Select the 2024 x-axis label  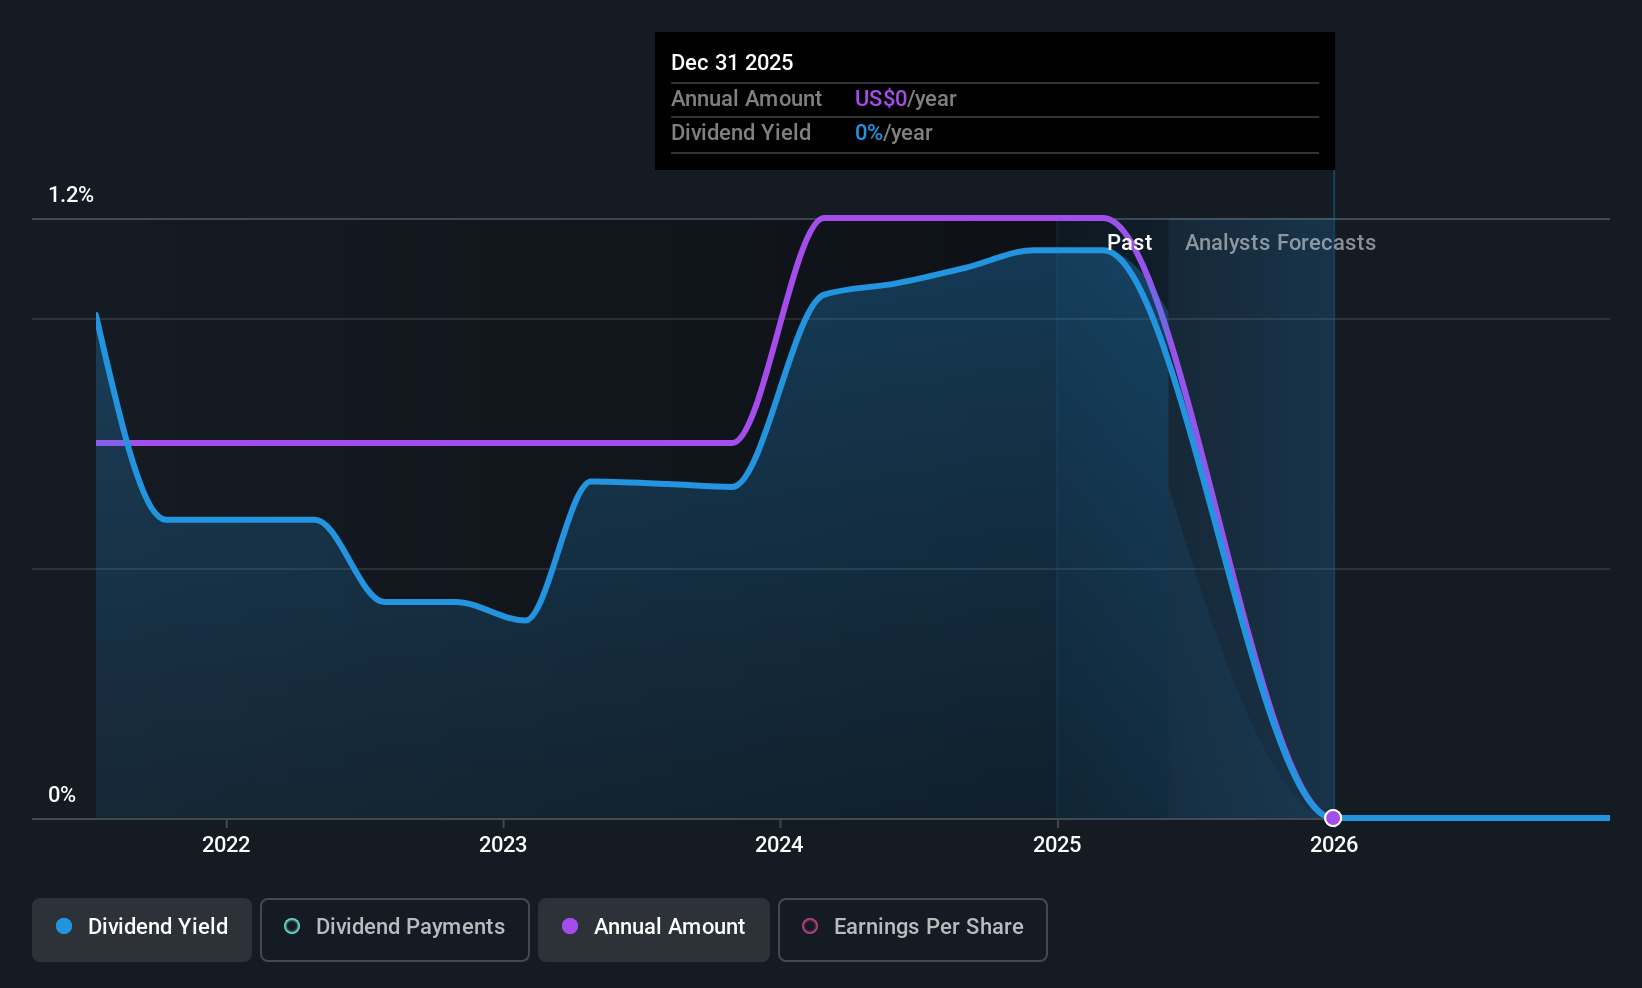pyautogui.click(x=779, y=844)
